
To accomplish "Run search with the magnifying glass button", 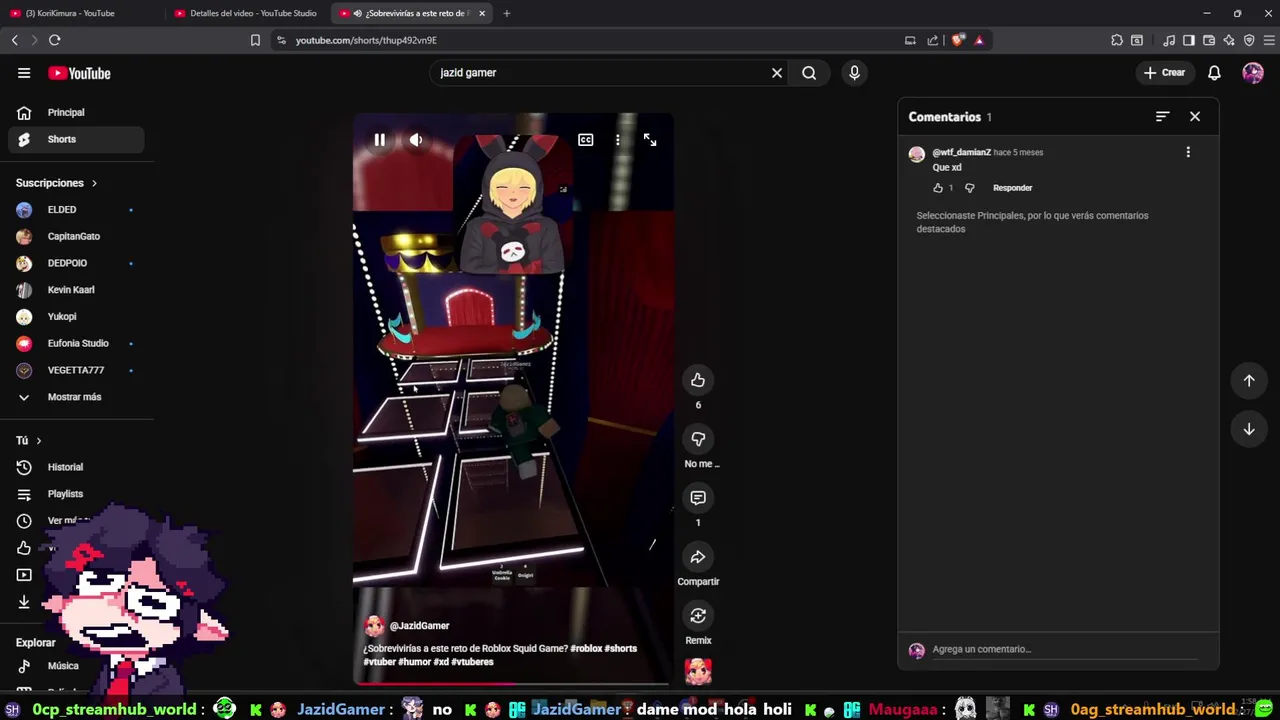I will (x=809, y=73).
